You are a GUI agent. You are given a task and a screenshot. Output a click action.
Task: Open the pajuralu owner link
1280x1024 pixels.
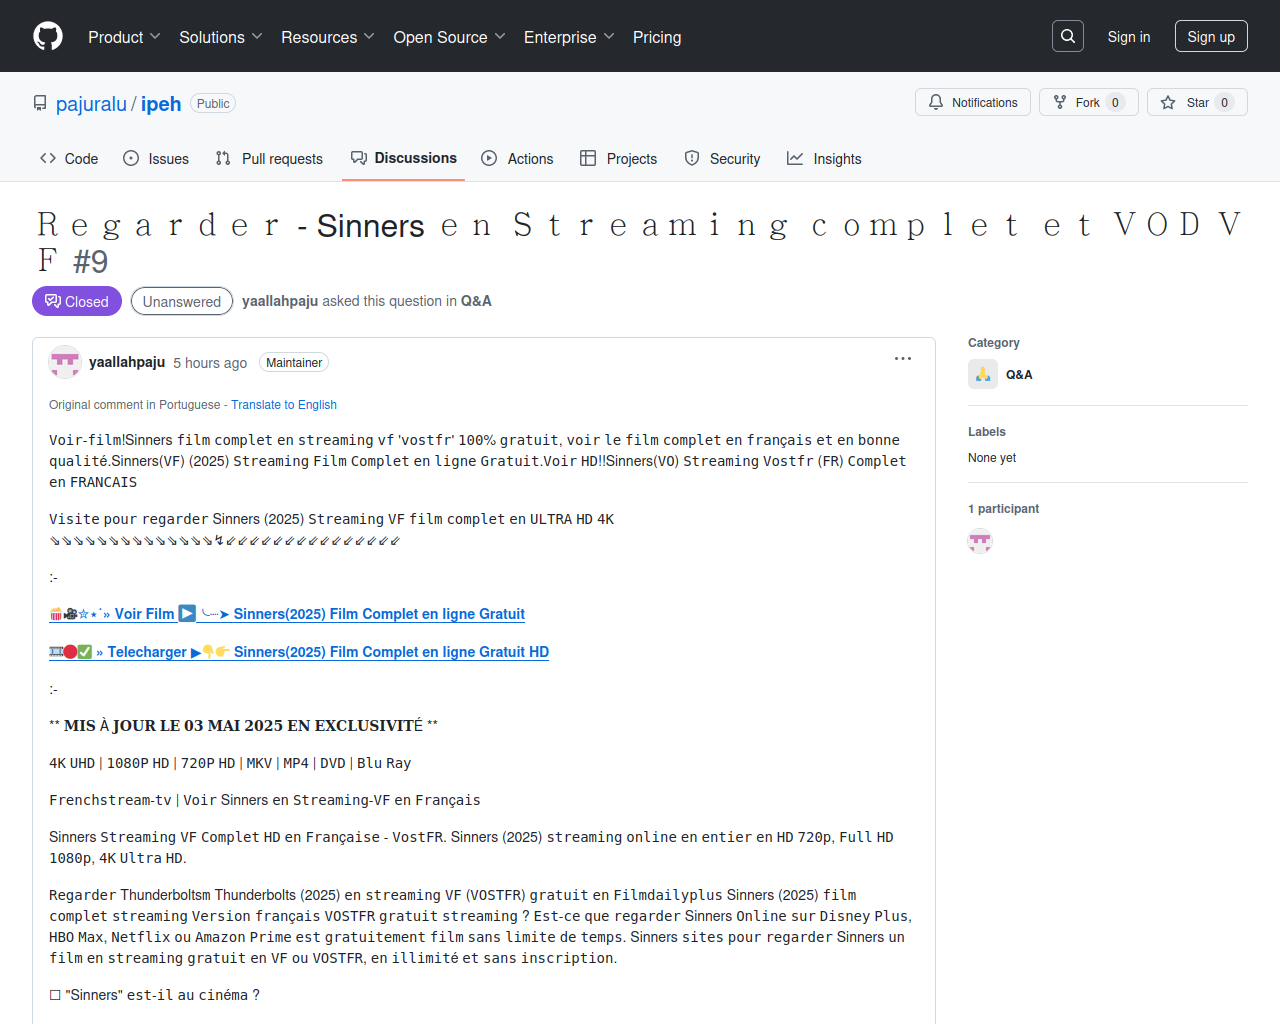click(x=91, y=104)
